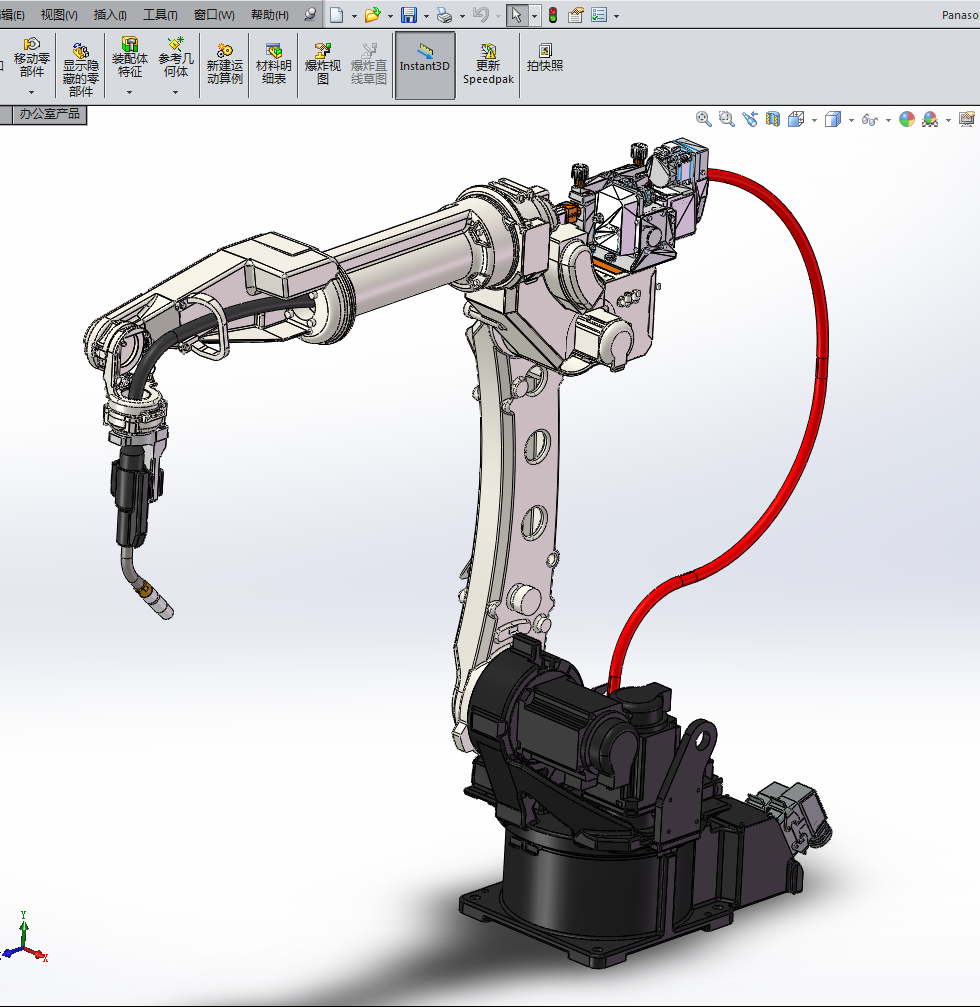
Task: Open the Display Style dropdown arrow
Action: click(851, 120)
